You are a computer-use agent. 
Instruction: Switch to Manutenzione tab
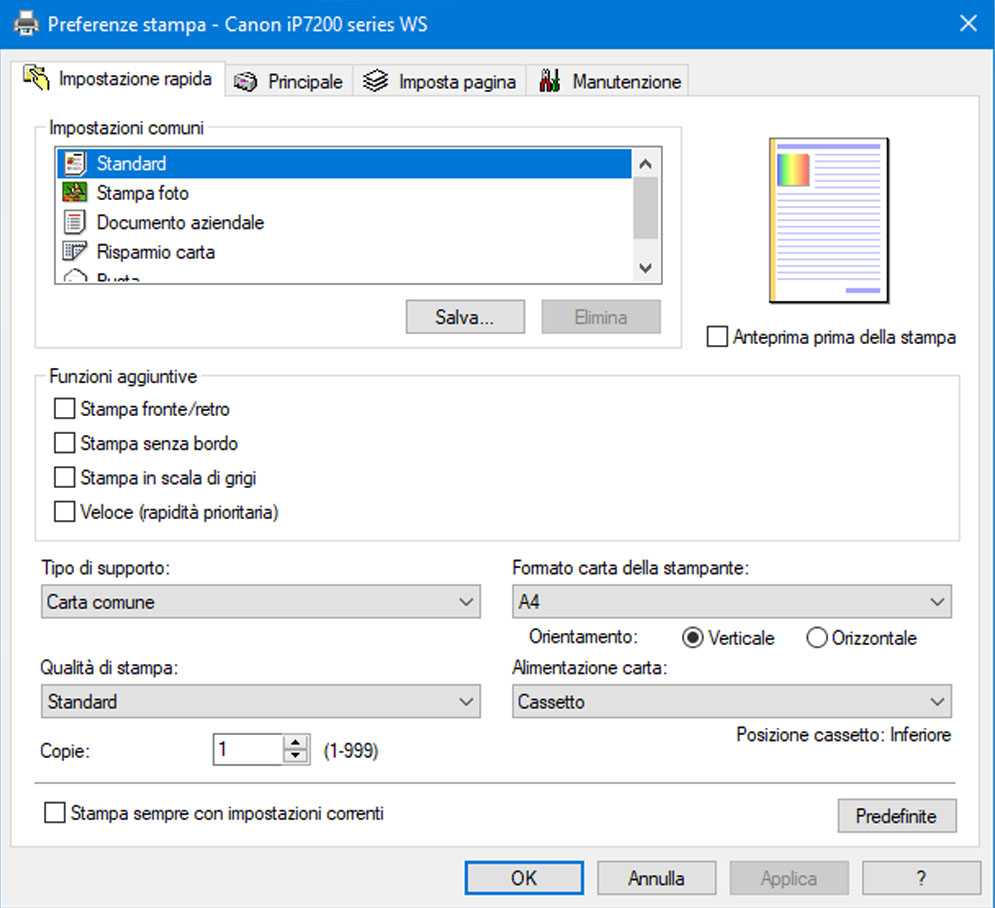click(x=609, y=82)
